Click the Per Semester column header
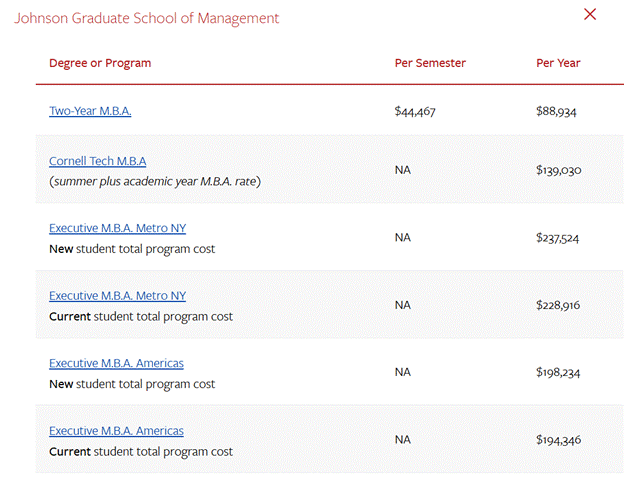Image resolution: width=624 pixels, height=477 pixels. tap(430, 63)
